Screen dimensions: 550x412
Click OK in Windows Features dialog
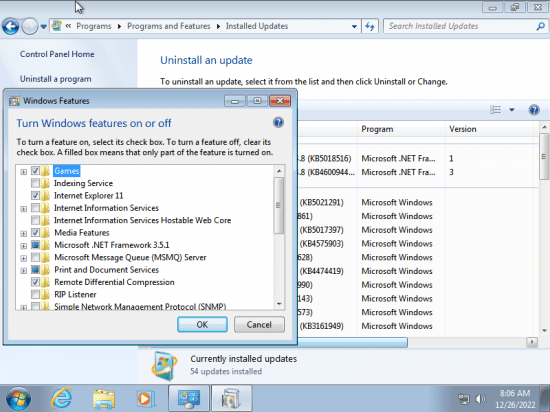(202, 325)
